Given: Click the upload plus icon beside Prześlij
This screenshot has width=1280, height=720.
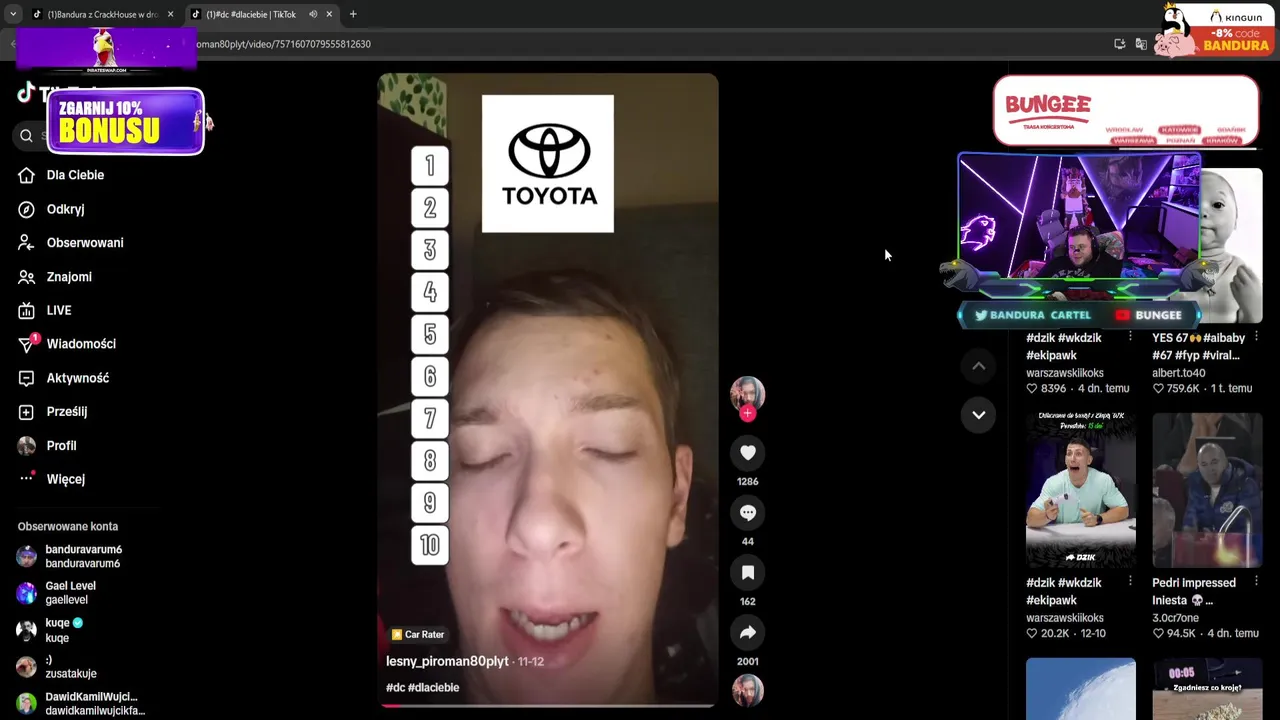Looking at the screenshot, I should click(27, 412).
